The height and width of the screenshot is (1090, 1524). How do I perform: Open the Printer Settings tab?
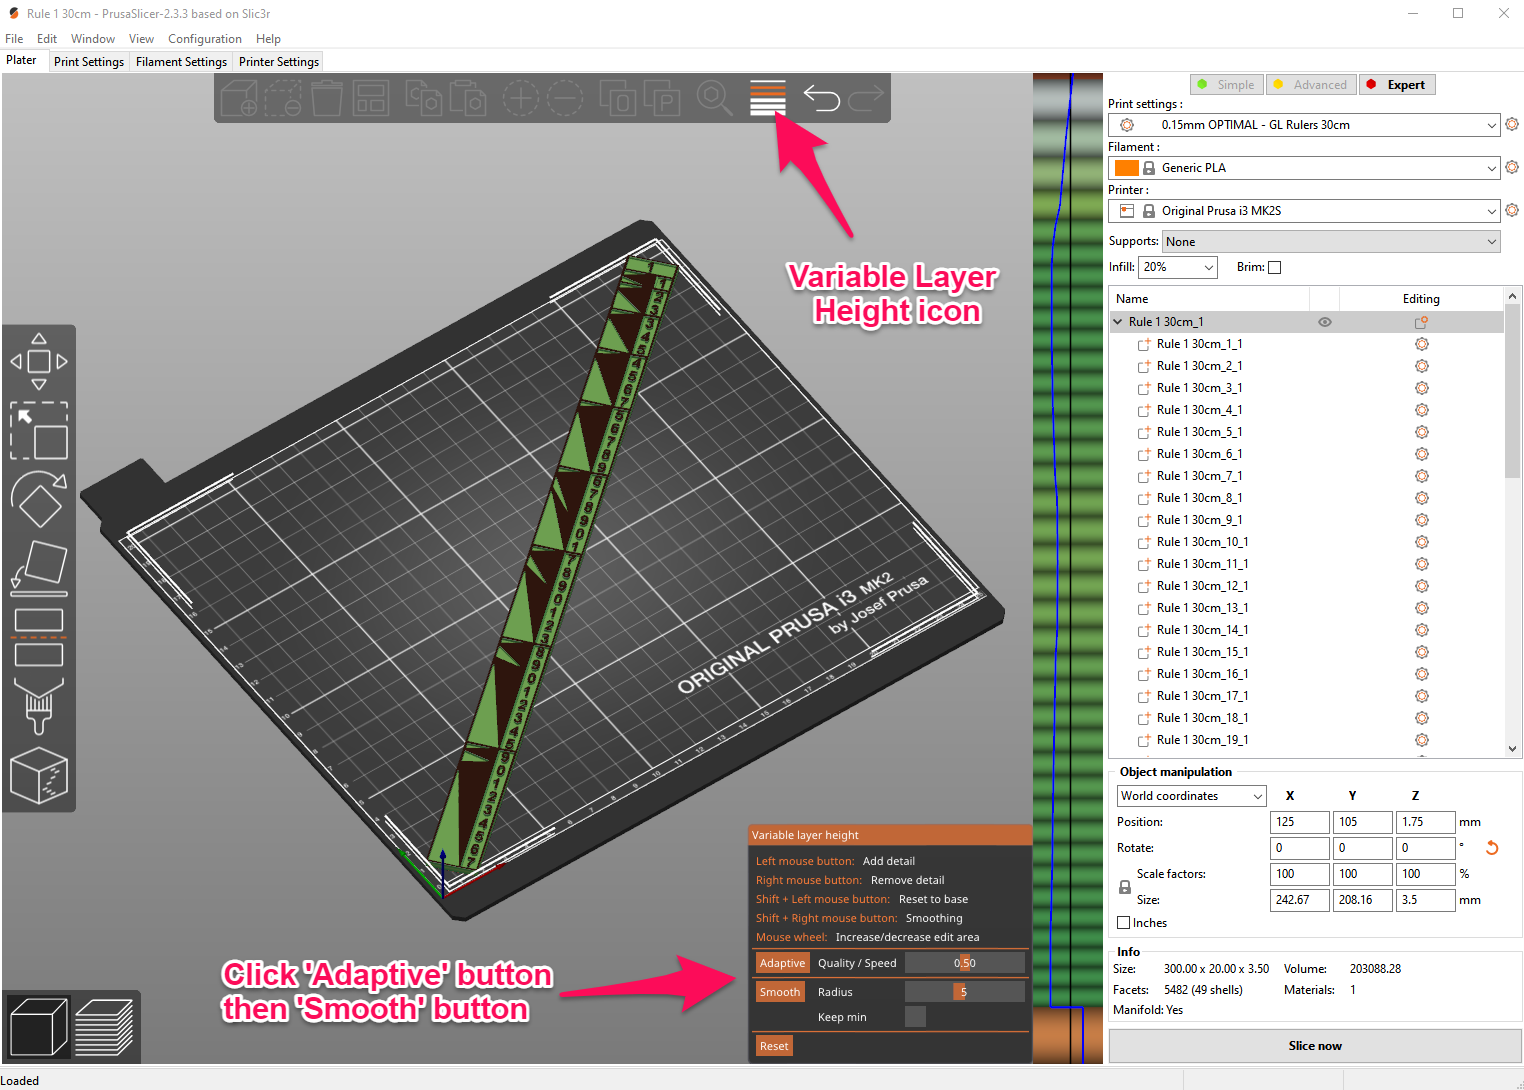279,62
